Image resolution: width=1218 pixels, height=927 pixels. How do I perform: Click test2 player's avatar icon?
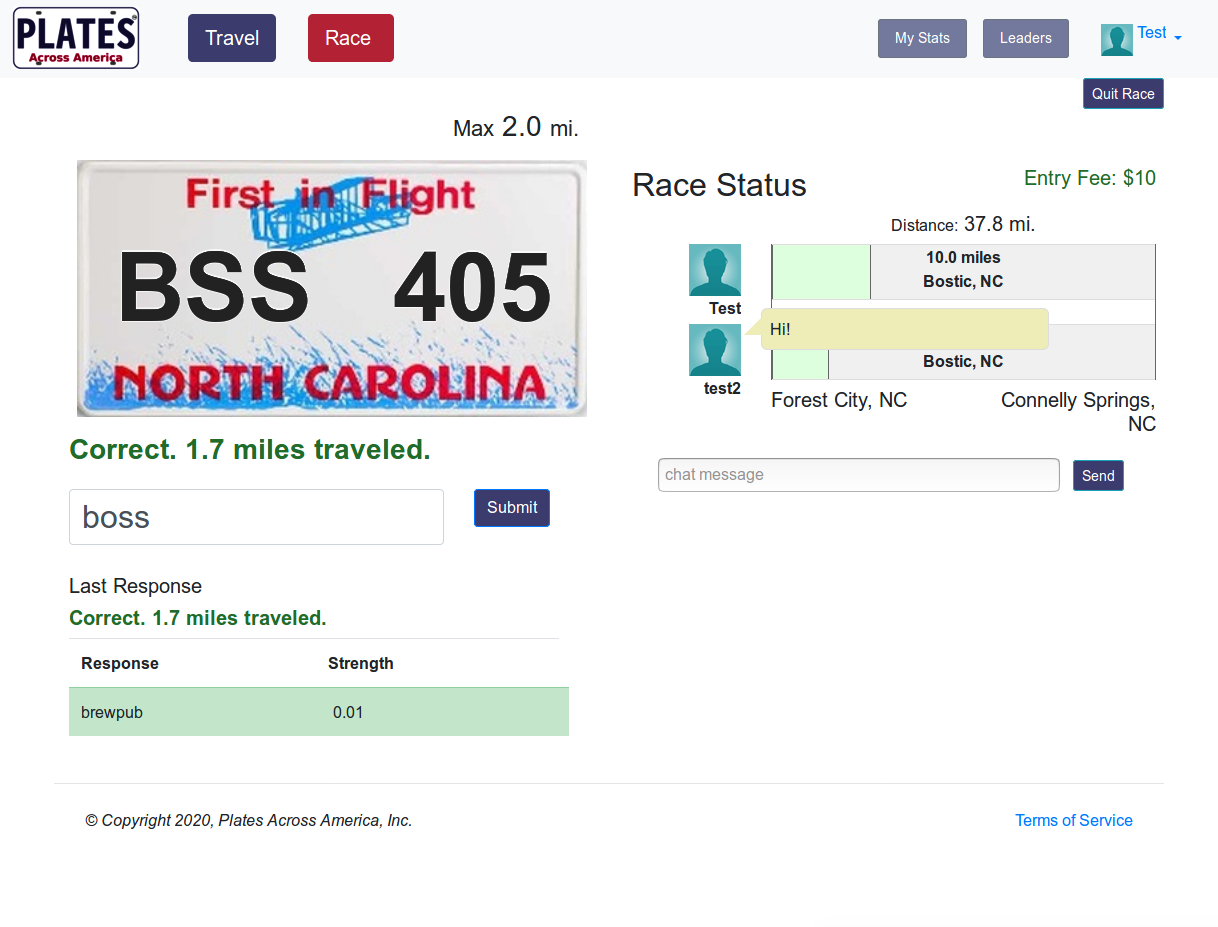pos(715,350)
